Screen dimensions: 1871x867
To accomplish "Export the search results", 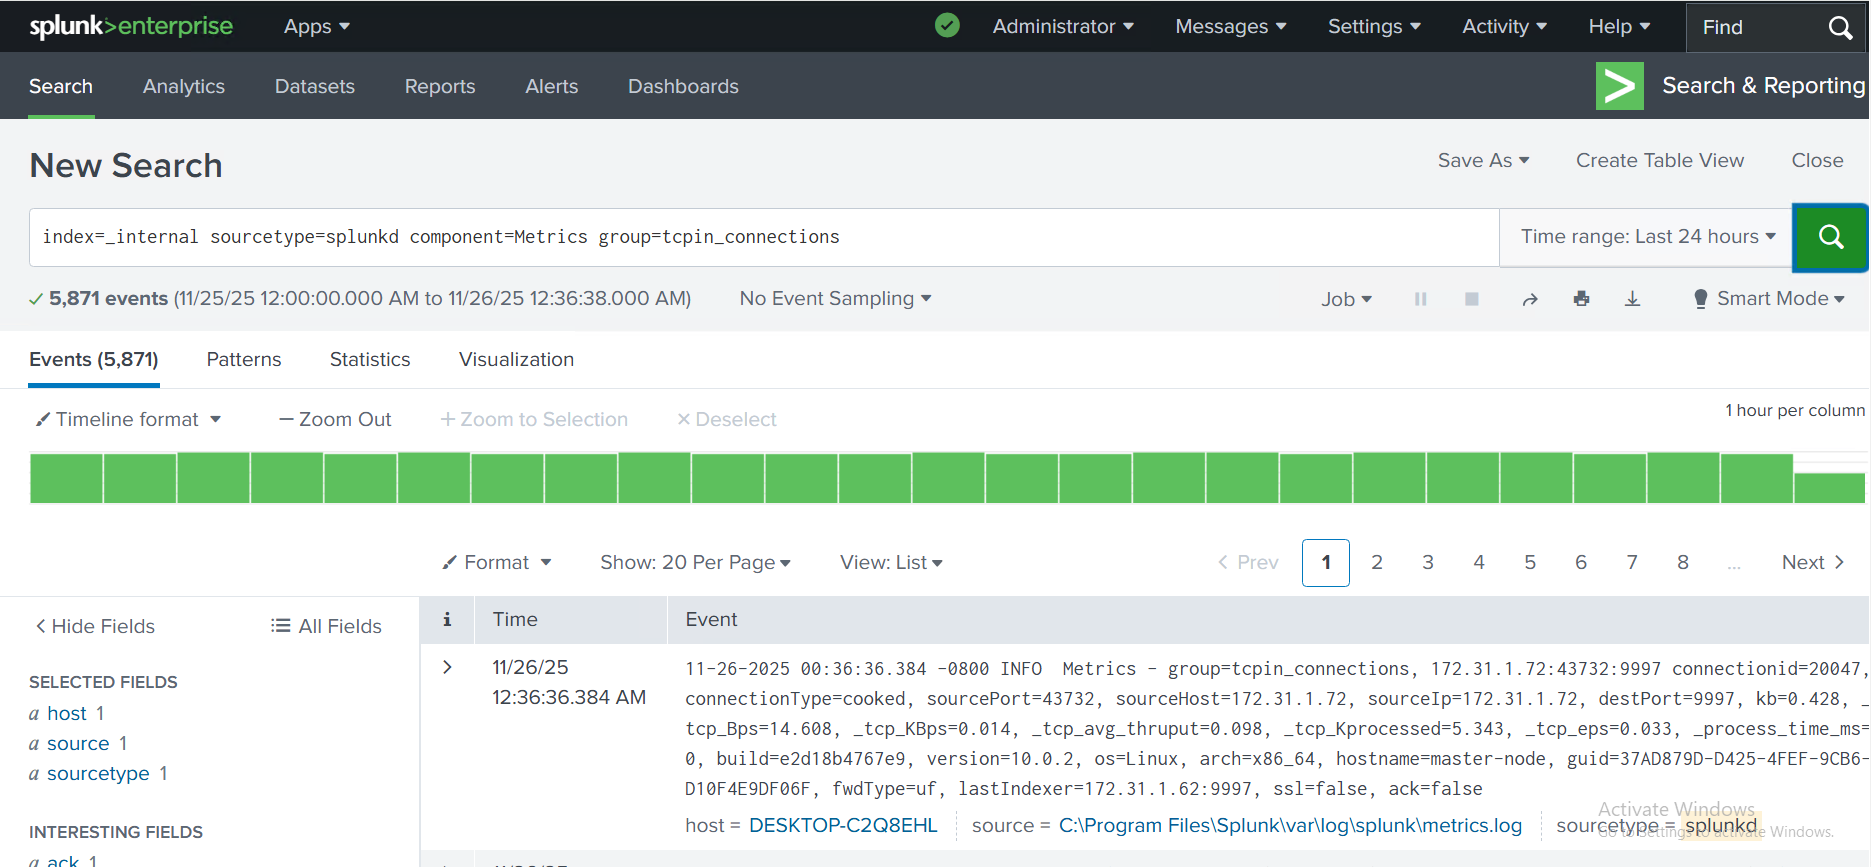I will 1632,299.
